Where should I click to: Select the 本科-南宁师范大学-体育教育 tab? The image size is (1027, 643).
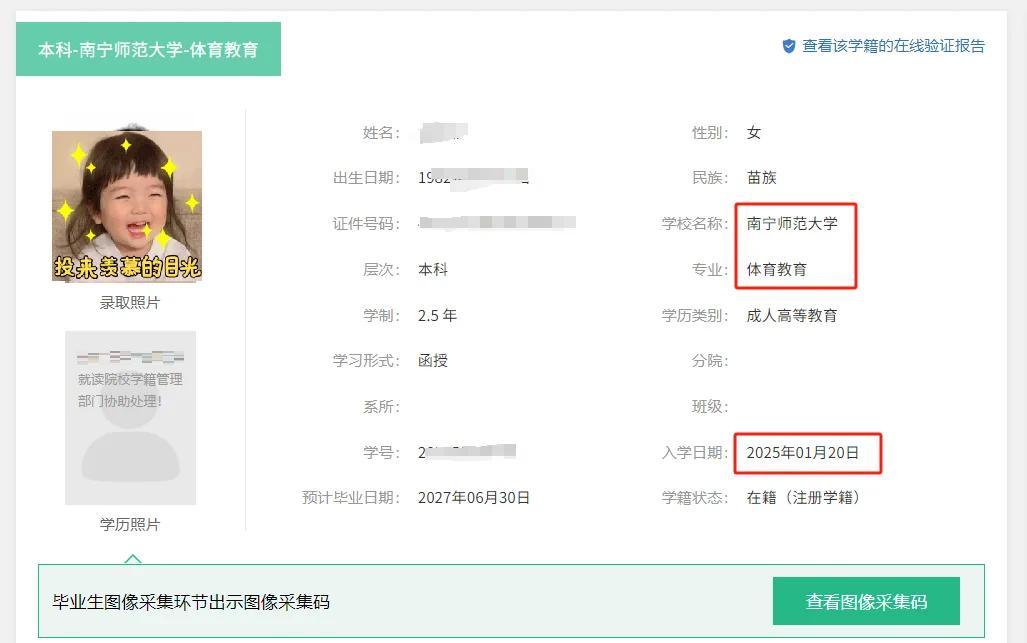pyautogui.click(x=149, y=49)
